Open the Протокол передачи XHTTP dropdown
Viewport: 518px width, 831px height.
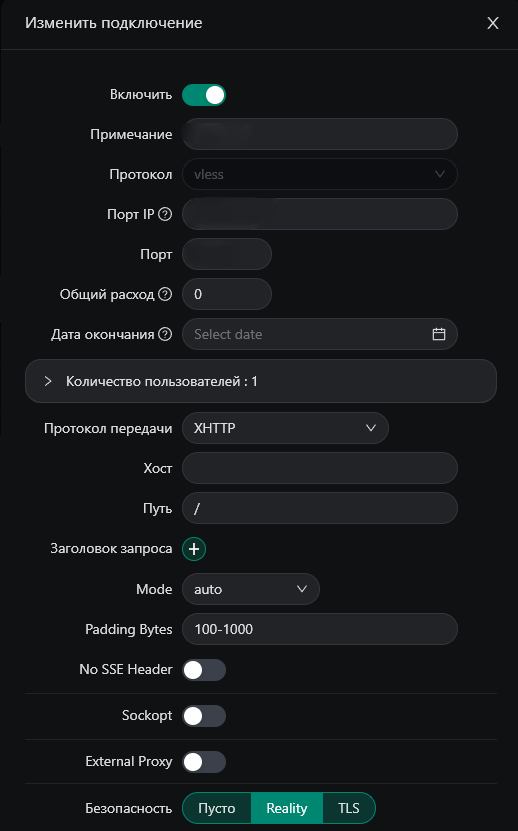click(285, 428)
